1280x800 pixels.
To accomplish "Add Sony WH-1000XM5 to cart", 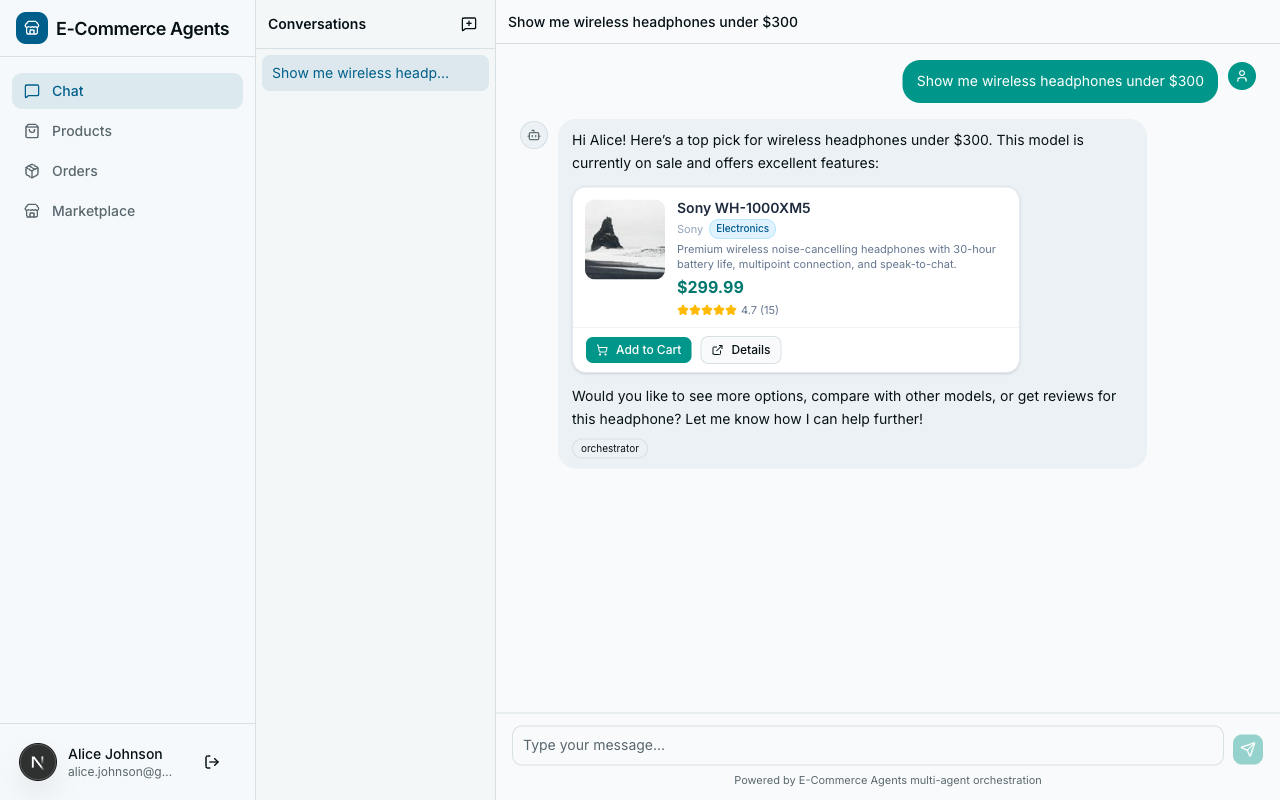I will click(x=638, y=350).
